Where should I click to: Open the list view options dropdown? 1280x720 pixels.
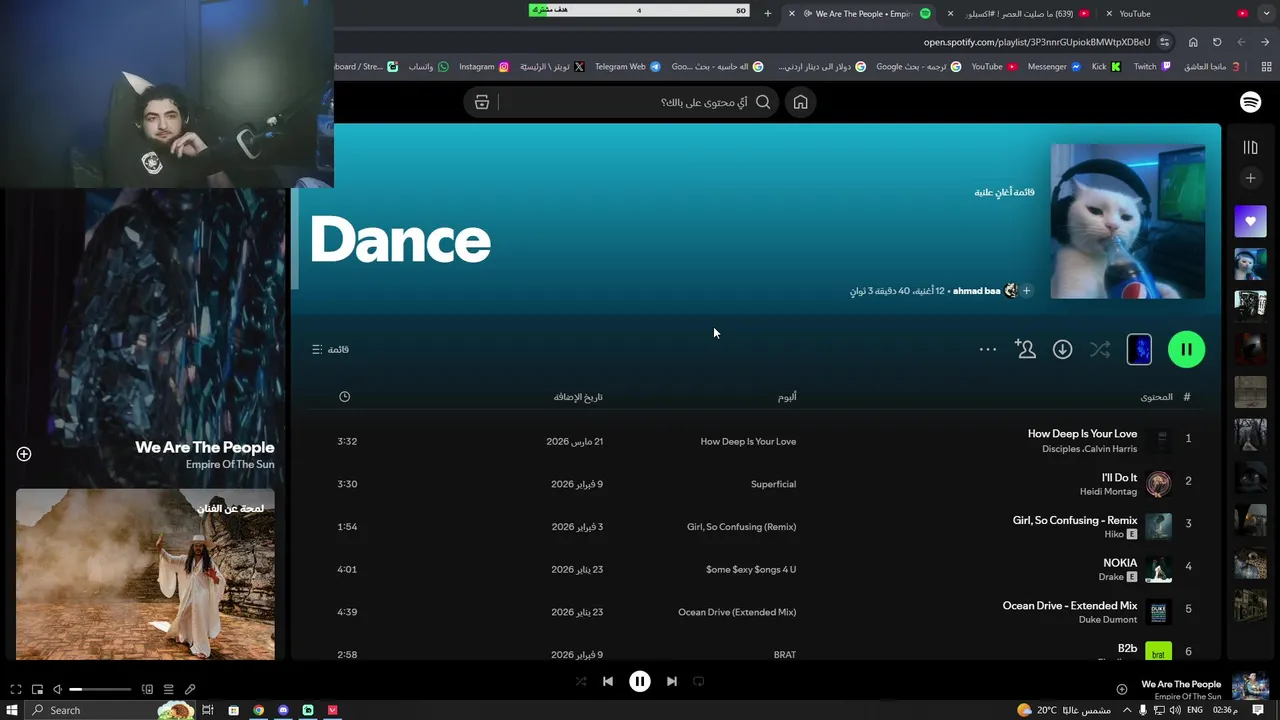(x=331, y=349)
